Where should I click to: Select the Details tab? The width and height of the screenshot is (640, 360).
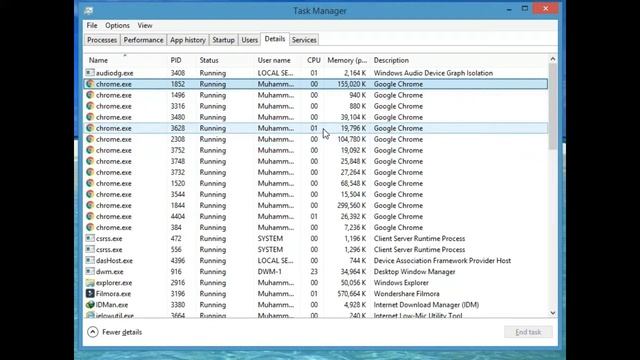[275, 39]
